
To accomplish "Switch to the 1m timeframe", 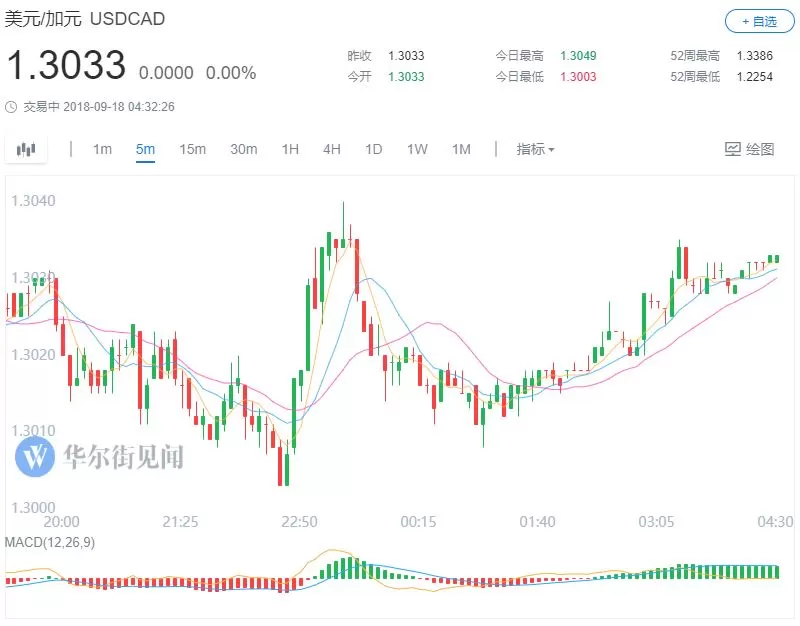I will click(x=102, y=149).
